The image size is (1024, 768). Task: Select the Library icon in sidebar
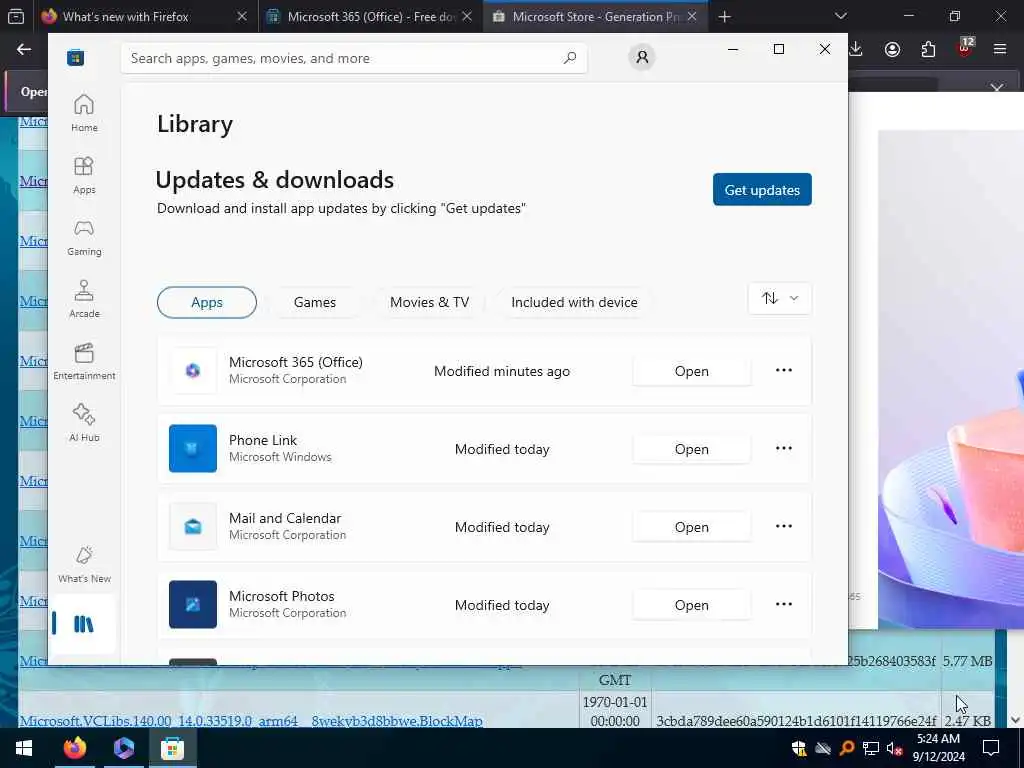tap(84, 624)
